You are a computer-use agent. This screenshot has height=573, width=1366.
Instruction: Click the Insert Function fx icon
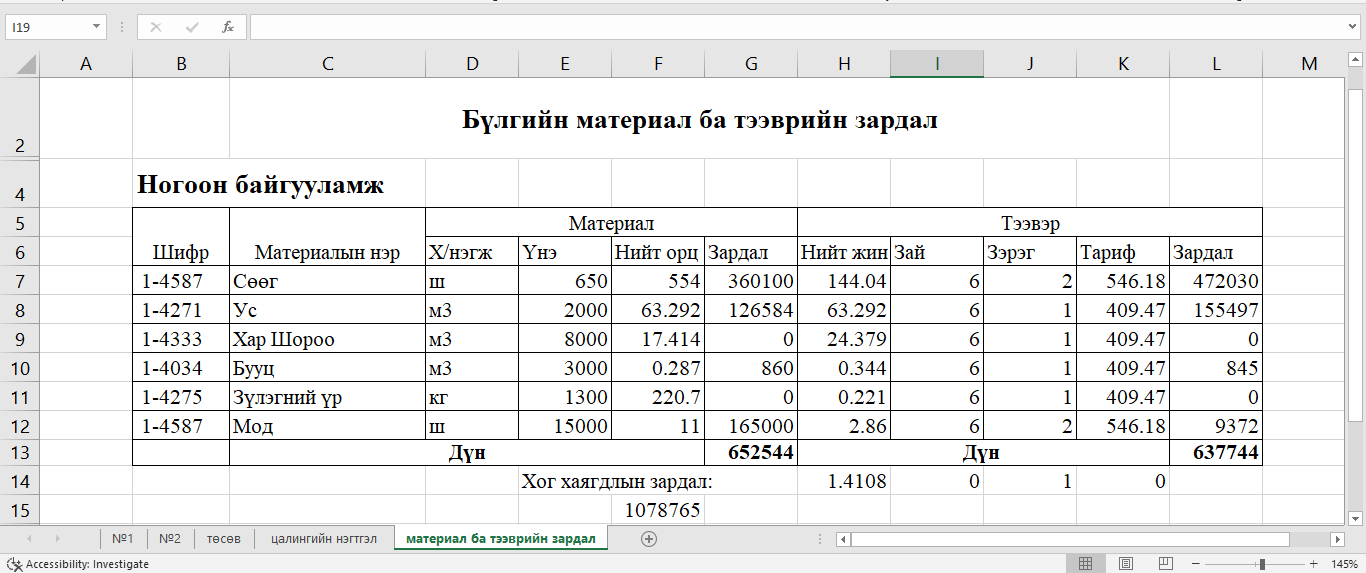[228, 27]
